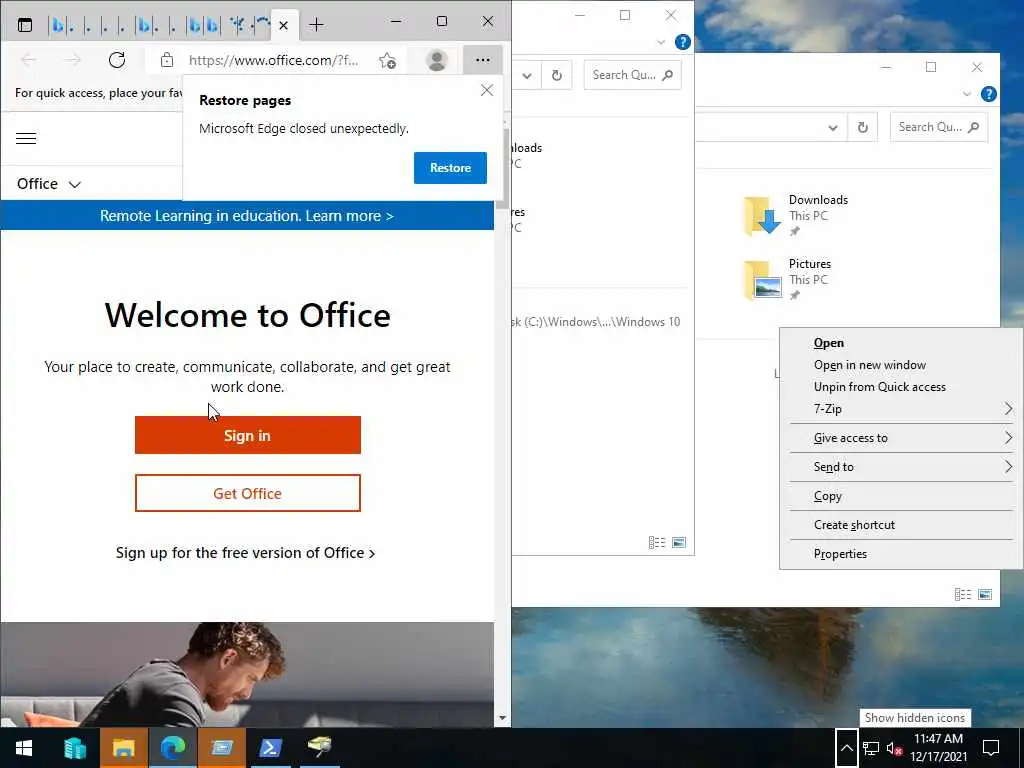The height and width of the screenshot is (768, 1024).
Task: Open the taskbar clock and date
Action: (x=938, y=748)
